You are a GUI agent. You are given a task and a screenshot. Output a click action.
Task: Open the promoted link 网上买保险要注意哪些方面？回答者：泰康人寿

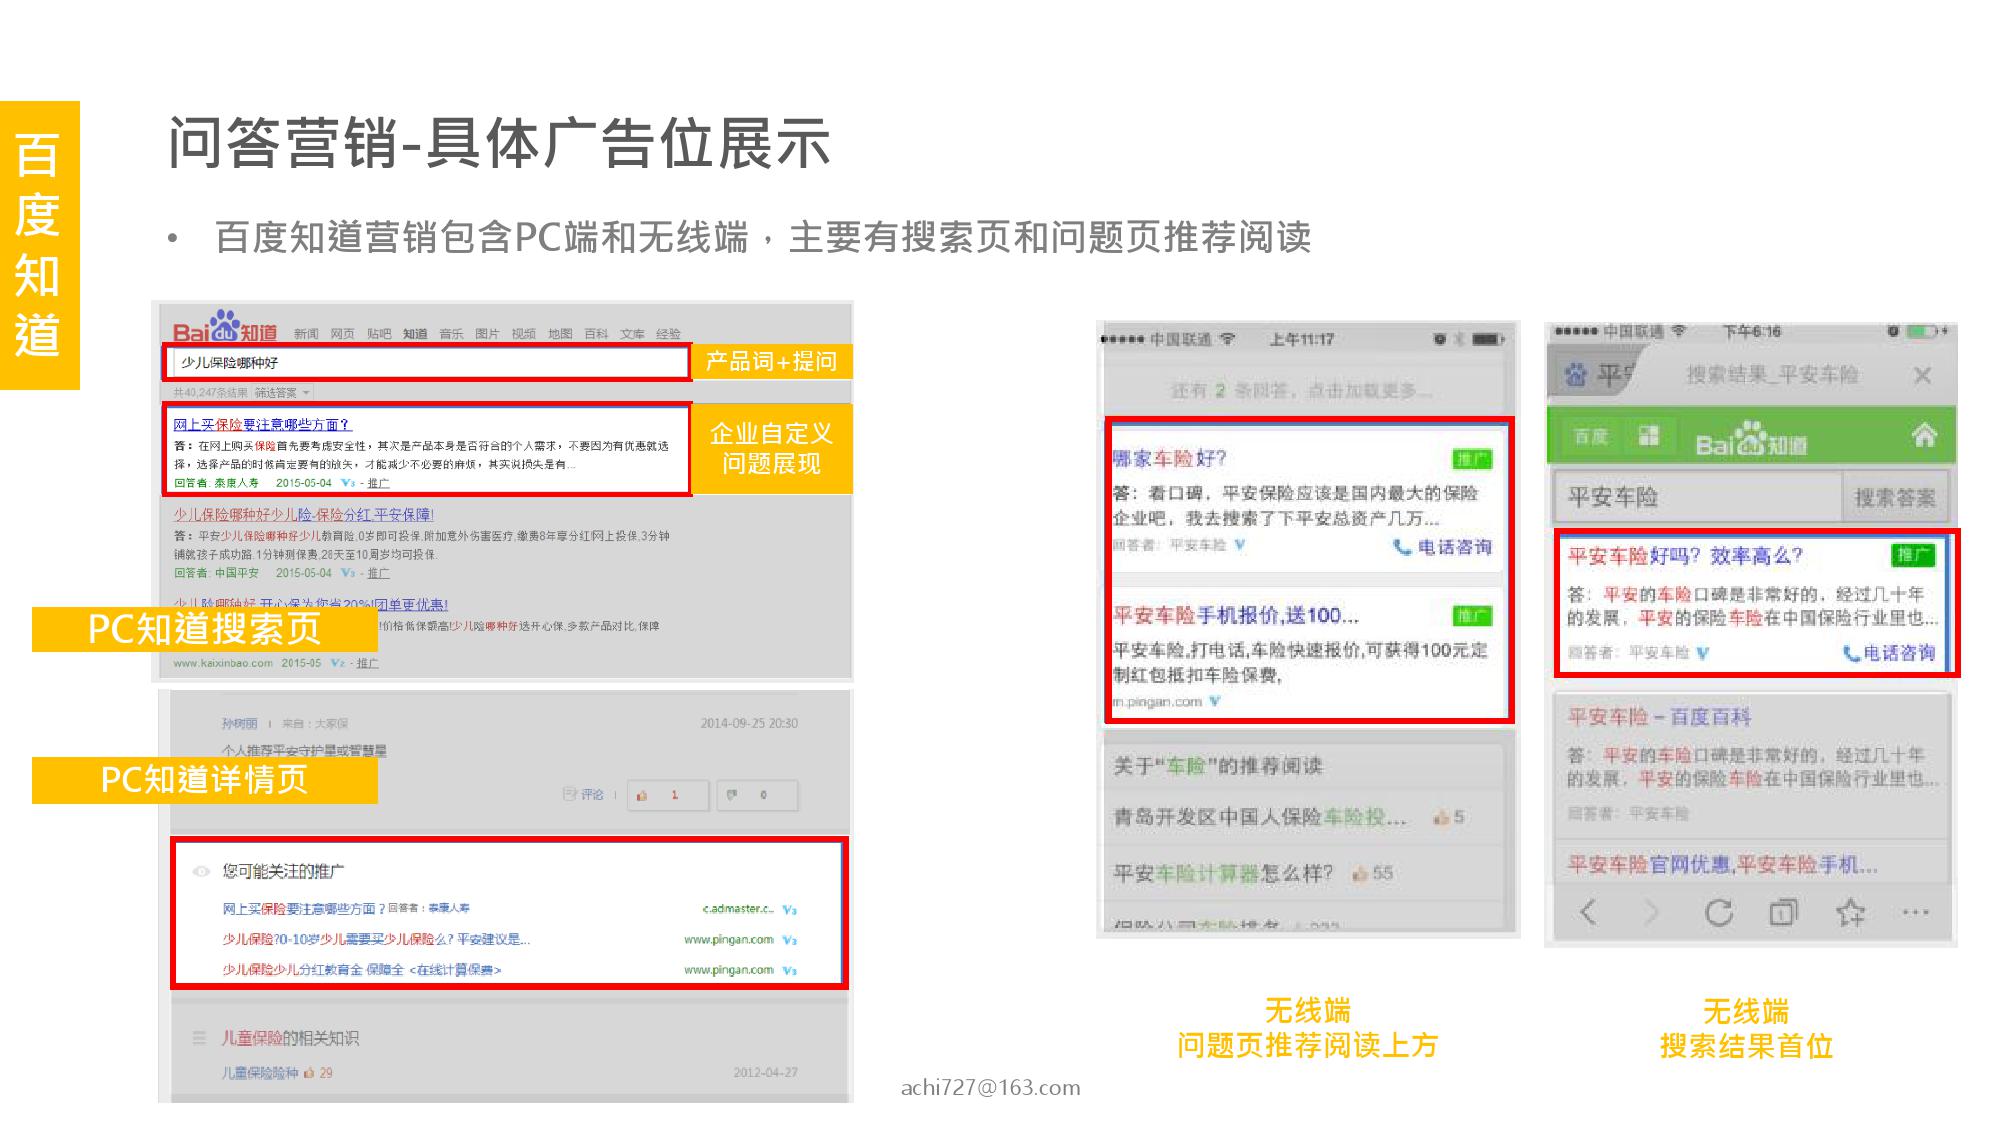(x=346, y=909)
